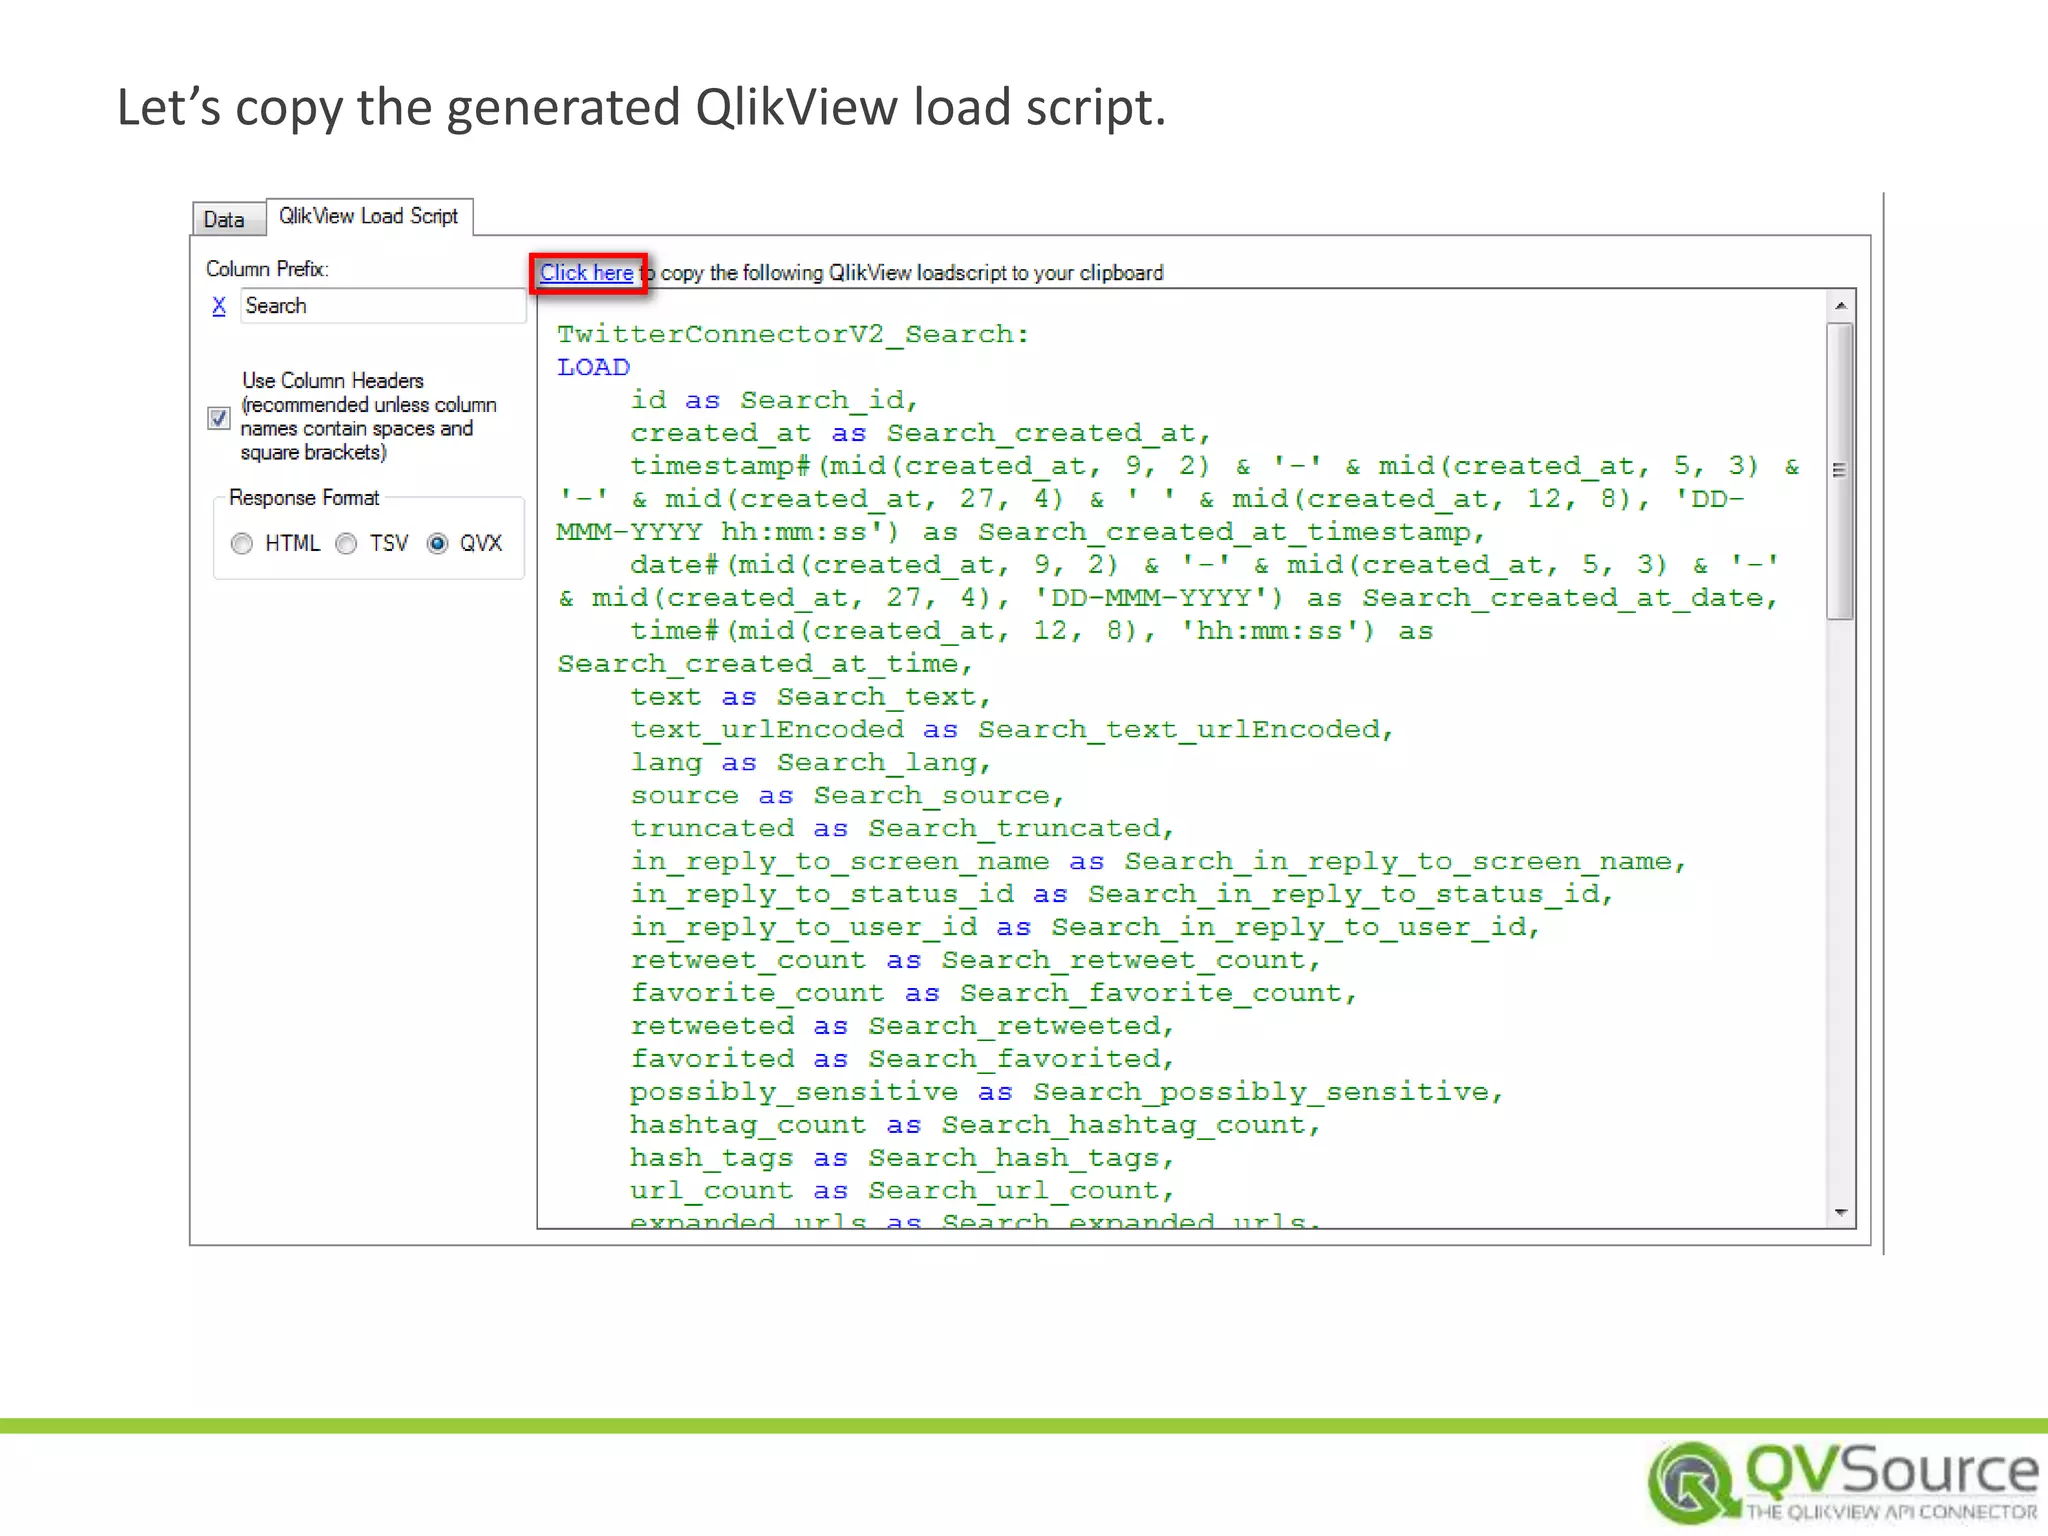Screen dimensions: 2048x1536
Task: Click the 'id as Search_id,' line
Action: [774, 400]
